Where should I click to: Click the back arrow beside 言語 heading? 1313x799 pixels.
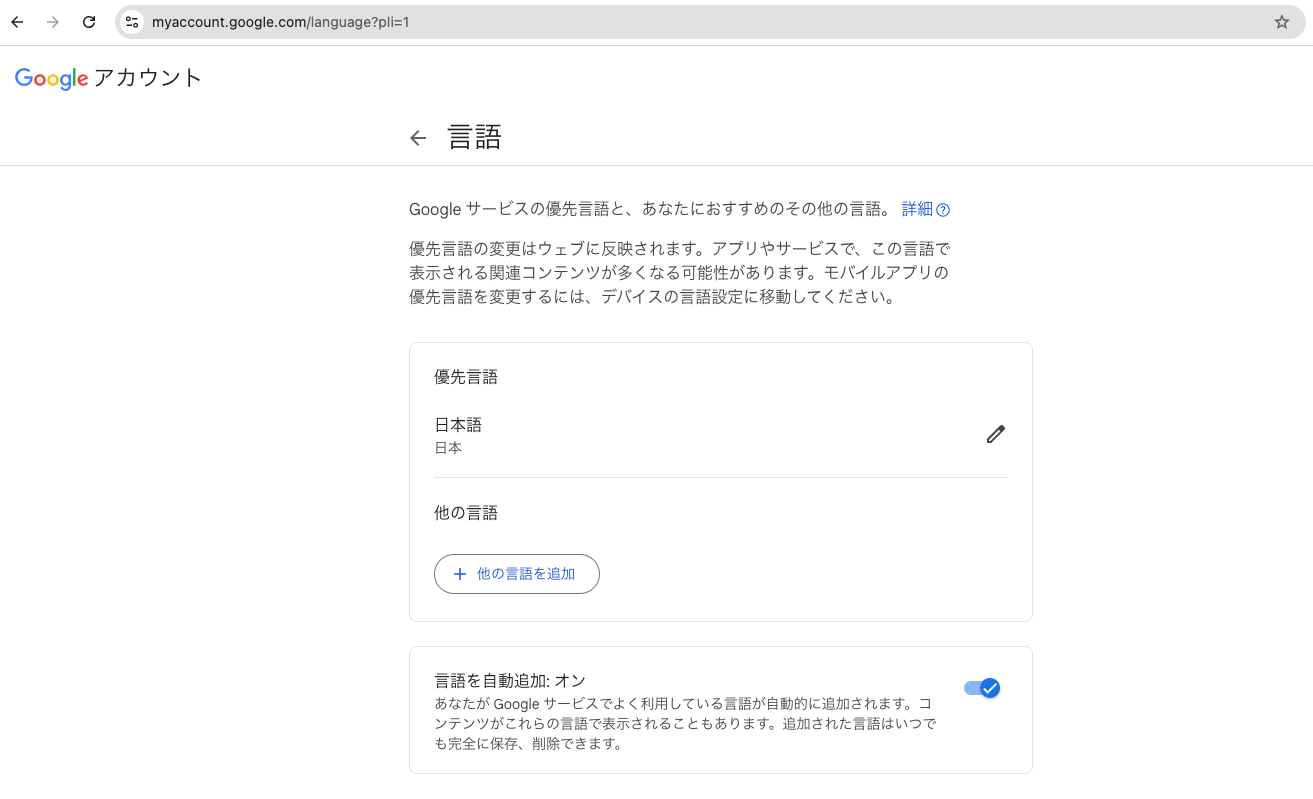click(418, 138)
